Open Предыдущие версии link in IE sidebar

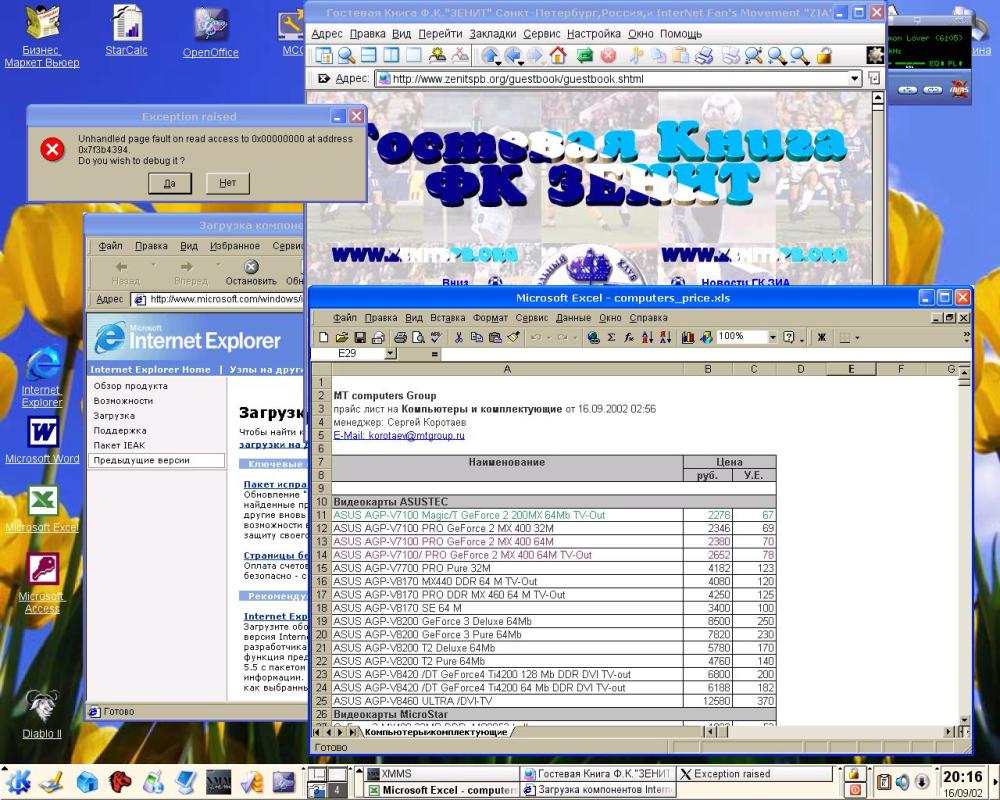click(142, 460)
